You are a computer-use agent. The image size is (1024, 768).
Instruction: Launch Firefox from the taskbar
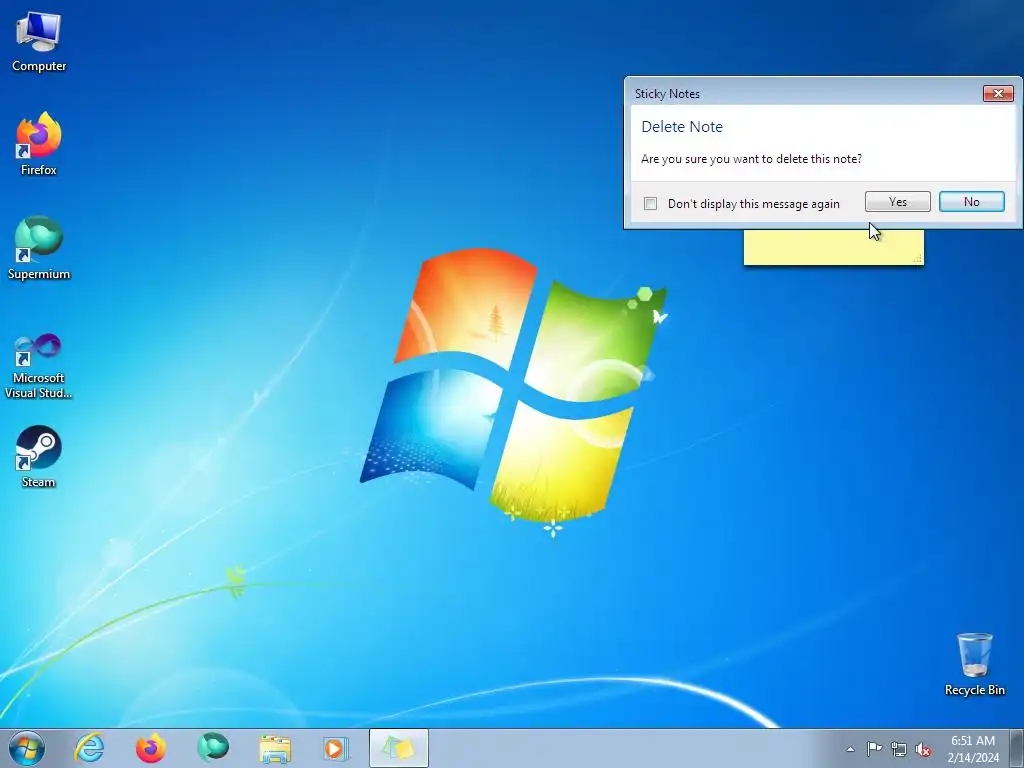[151, 748]
